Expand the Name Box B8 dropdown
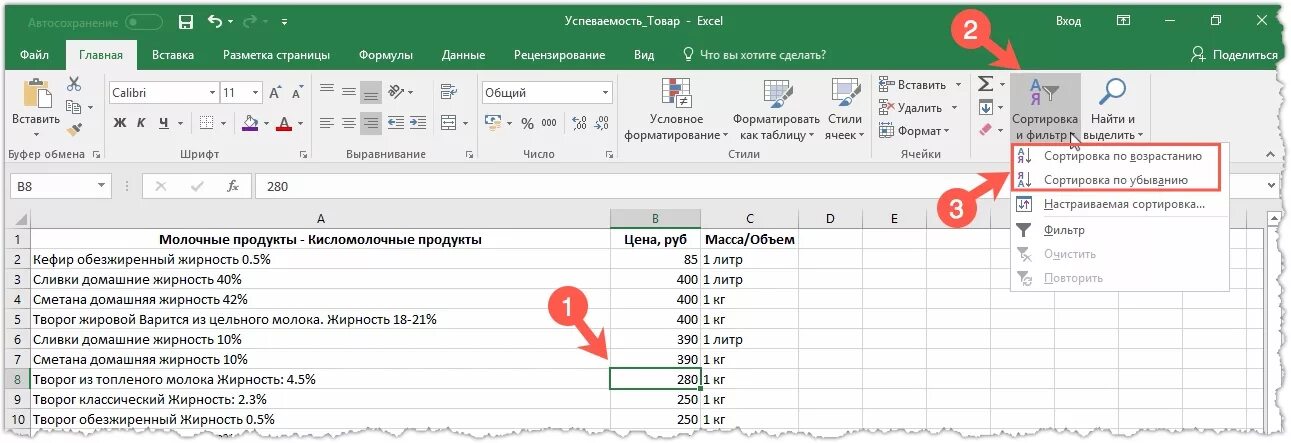 [x=102, y=186]
